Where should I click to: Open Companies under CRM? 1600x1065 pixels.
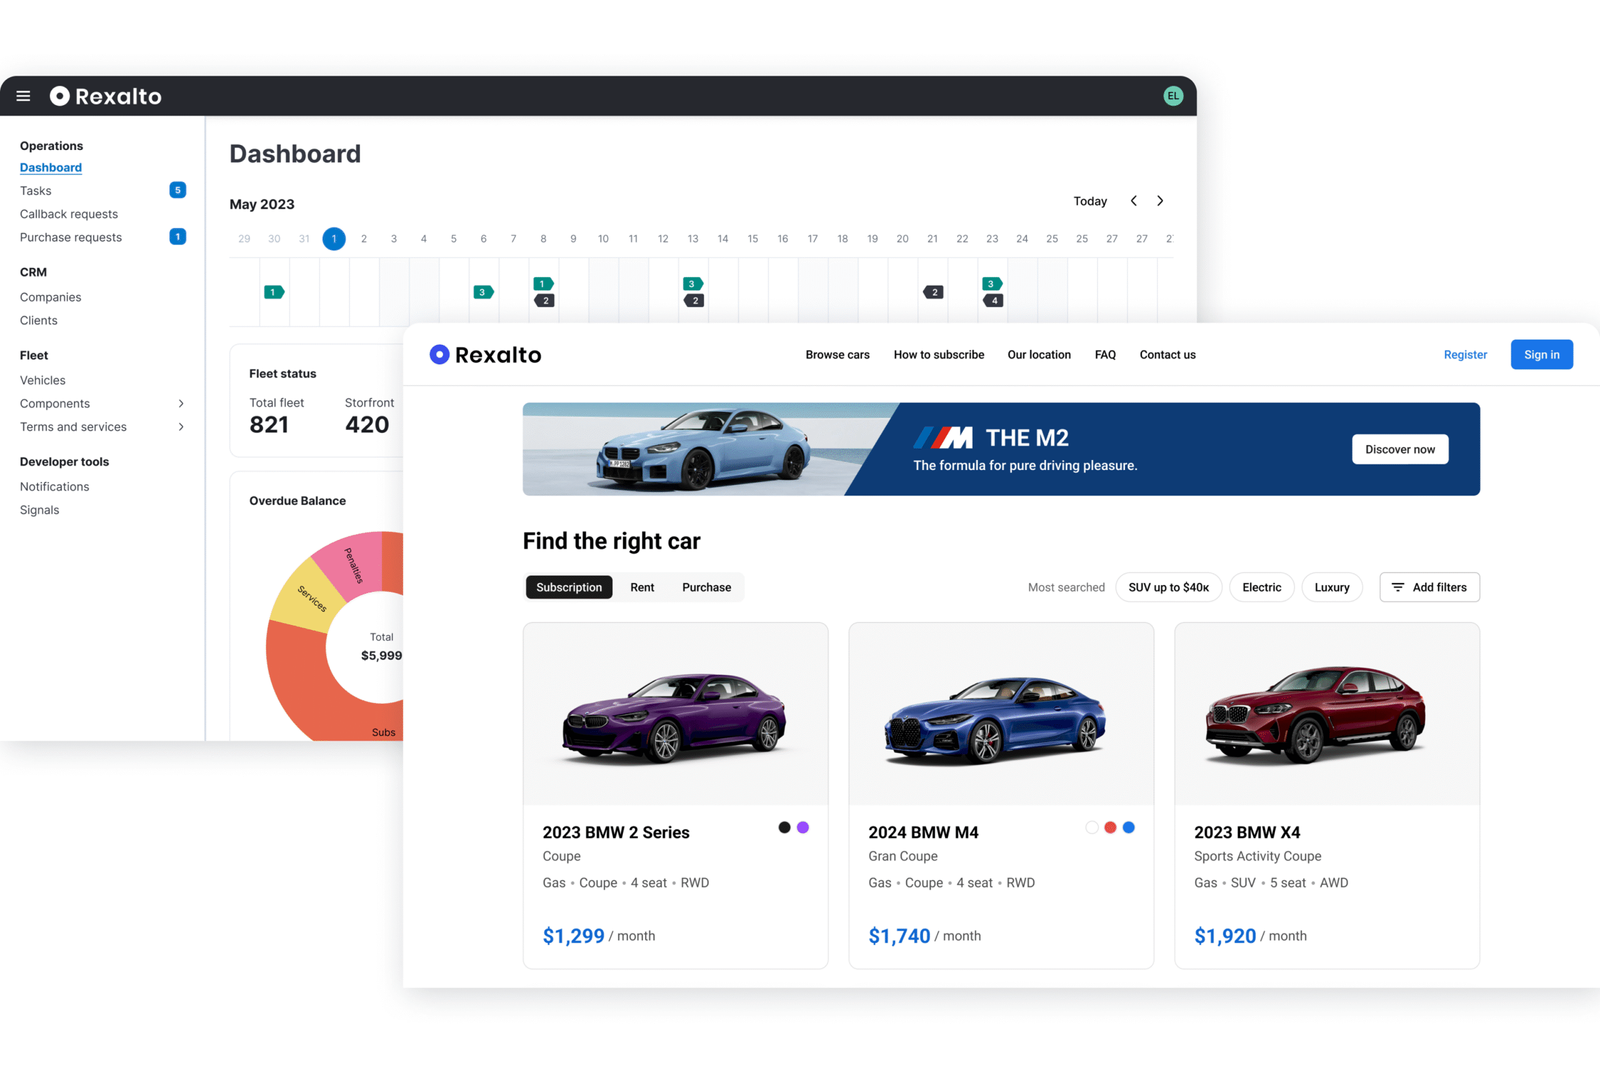(51, 297)
